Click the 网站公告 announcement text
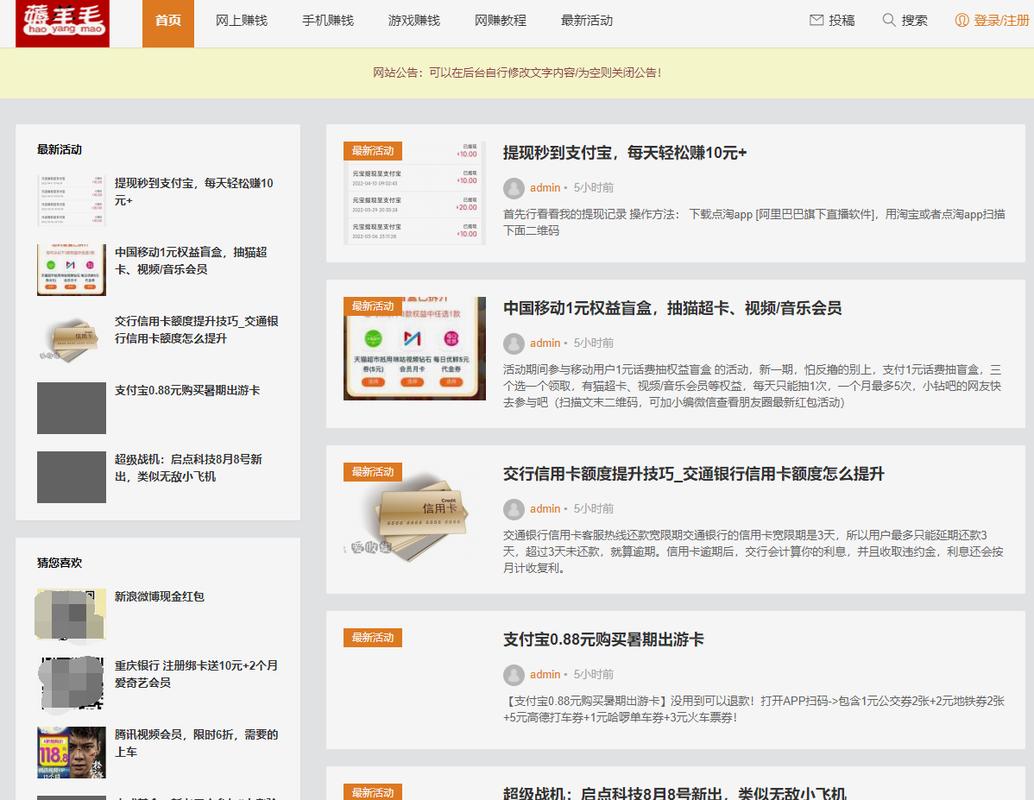Screen dimensions: 1034x800 [x=517, y=73]
